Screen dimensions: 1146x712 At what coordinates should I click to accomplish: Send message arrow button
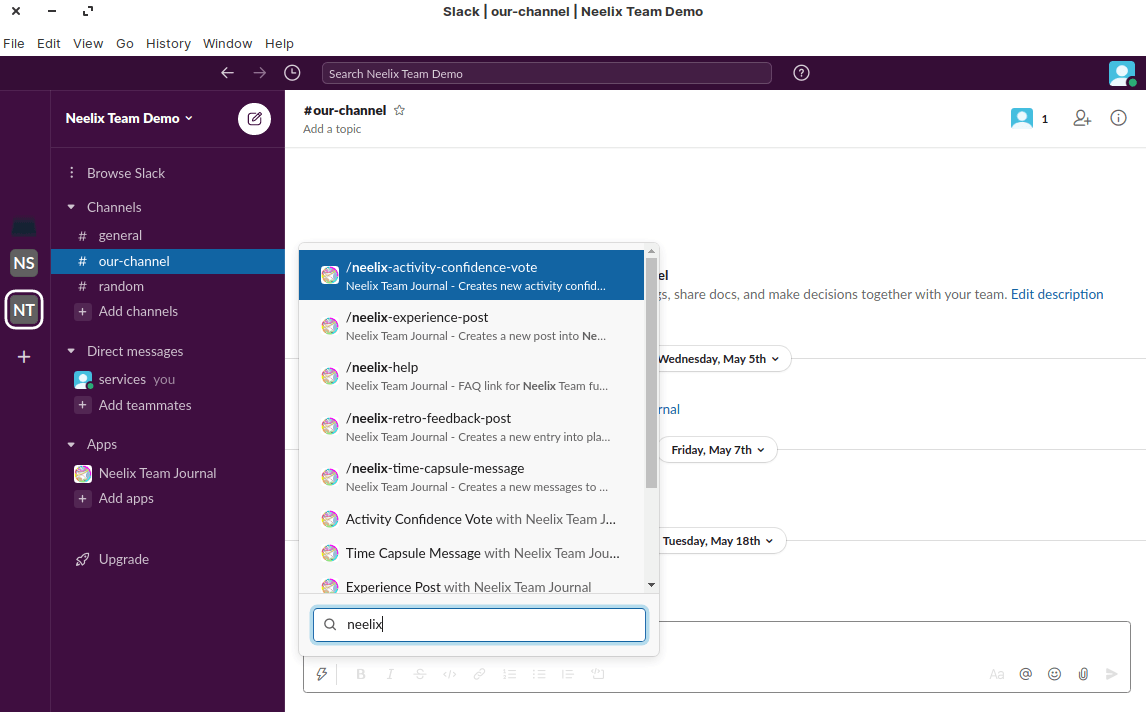1112,674
